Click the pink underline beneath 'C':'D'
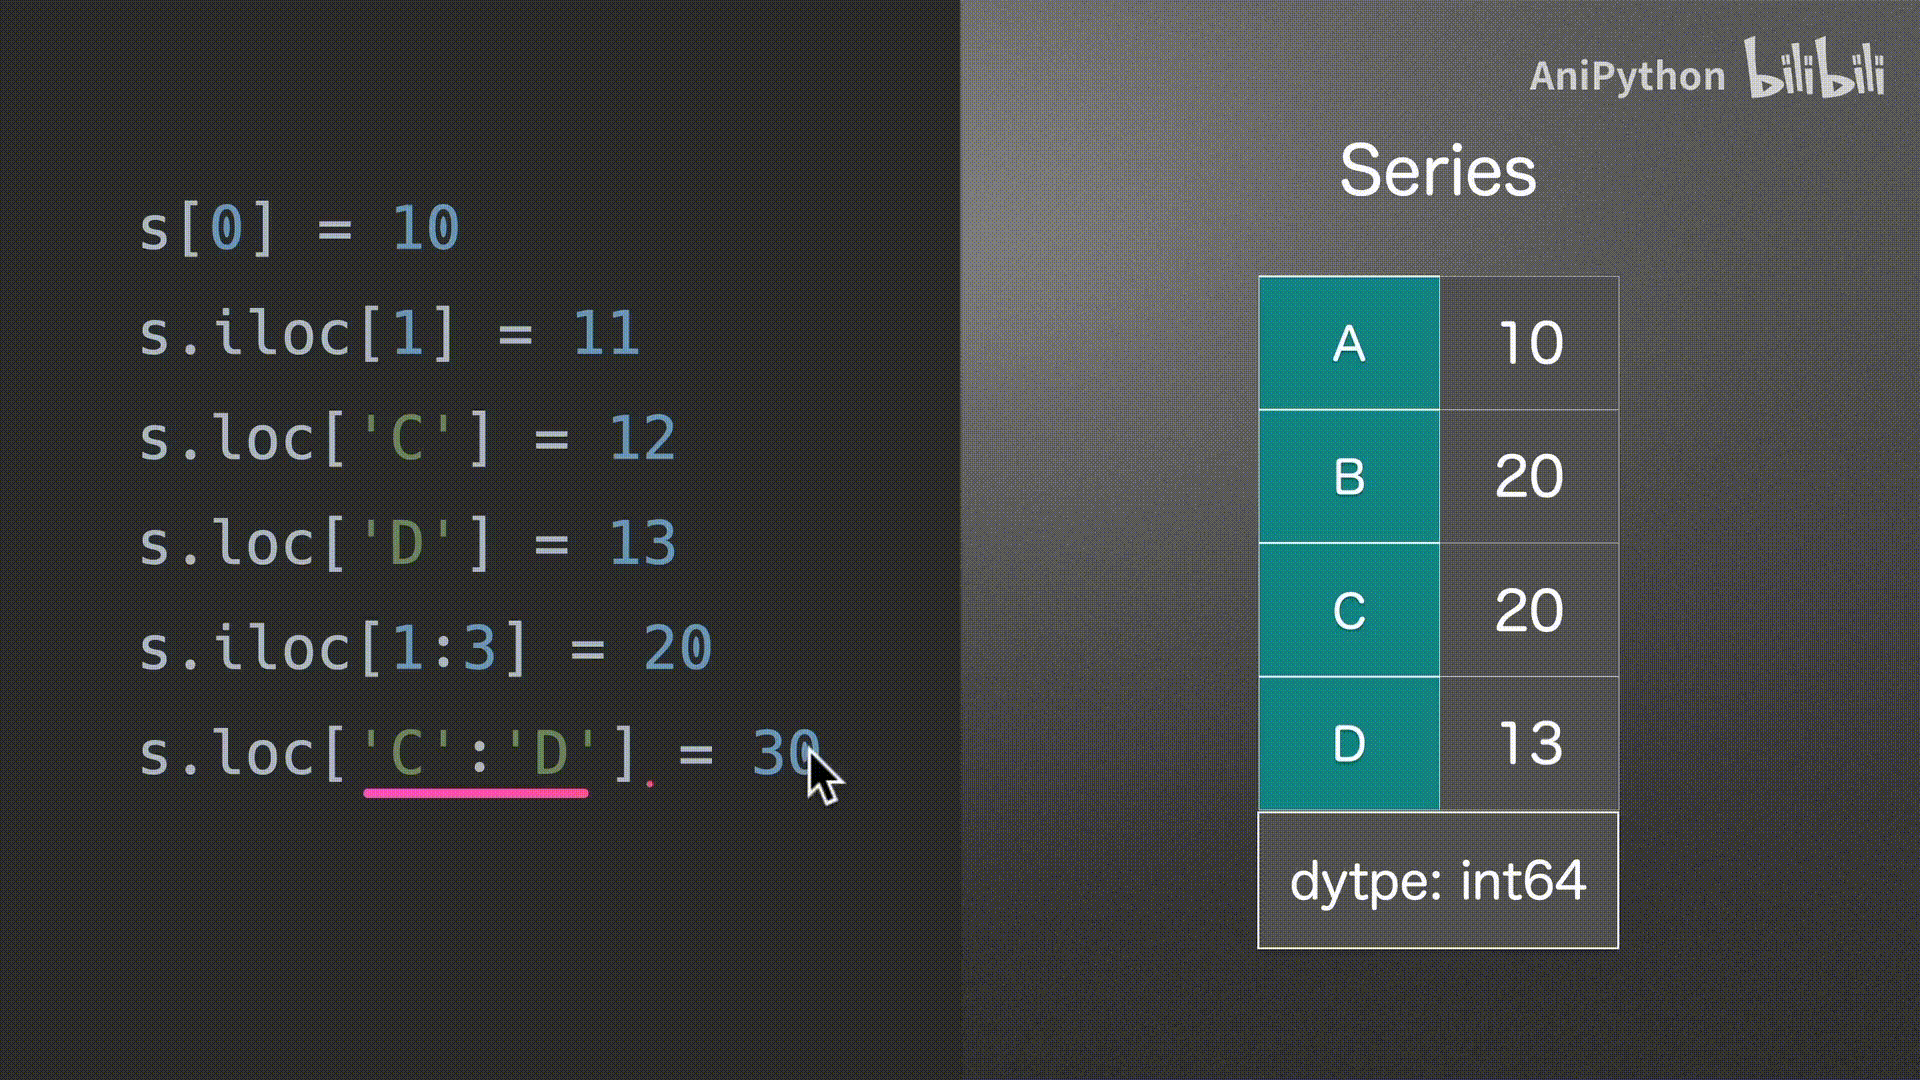This screenshot has height=1080, width=1920. (x=476, y=793)
